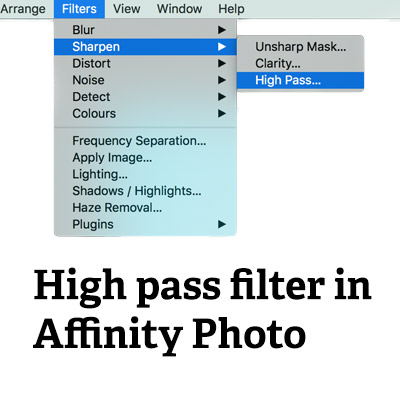Click the arrow beside Detect
The image size is (400, 400).
[222, 97]
